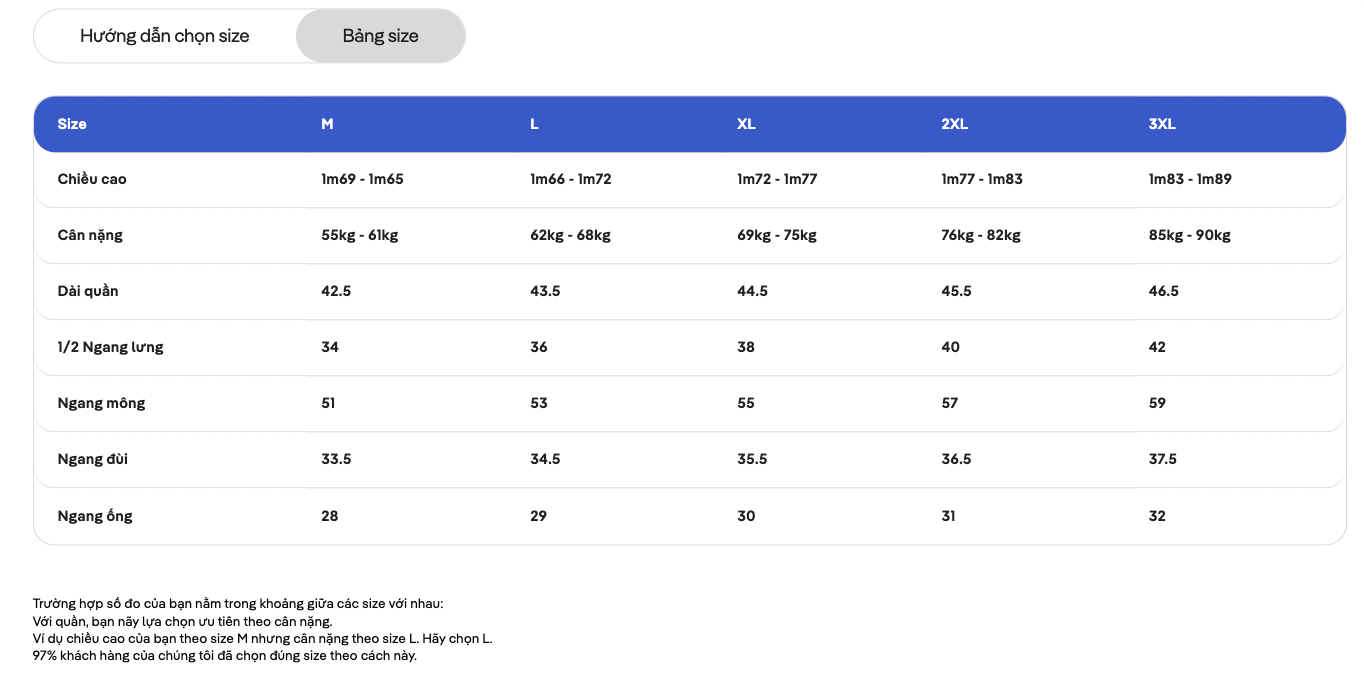Select the Chiều cao row label

coord(92,179)
